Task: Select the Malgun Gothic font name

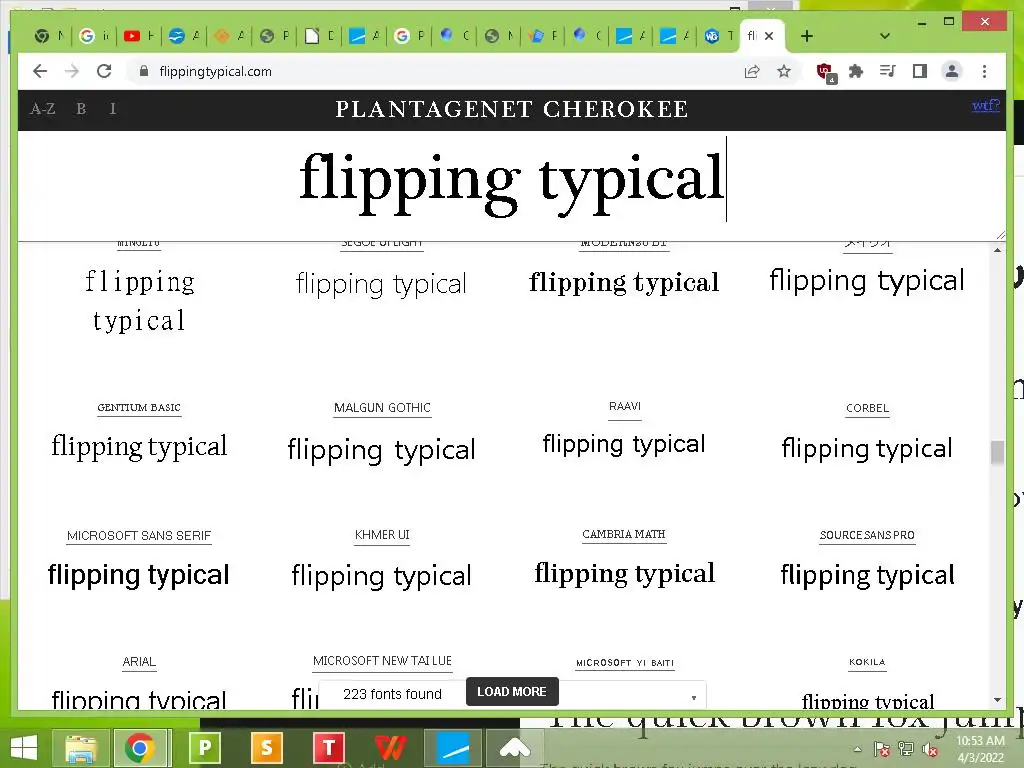Action: tap(382, 408)
